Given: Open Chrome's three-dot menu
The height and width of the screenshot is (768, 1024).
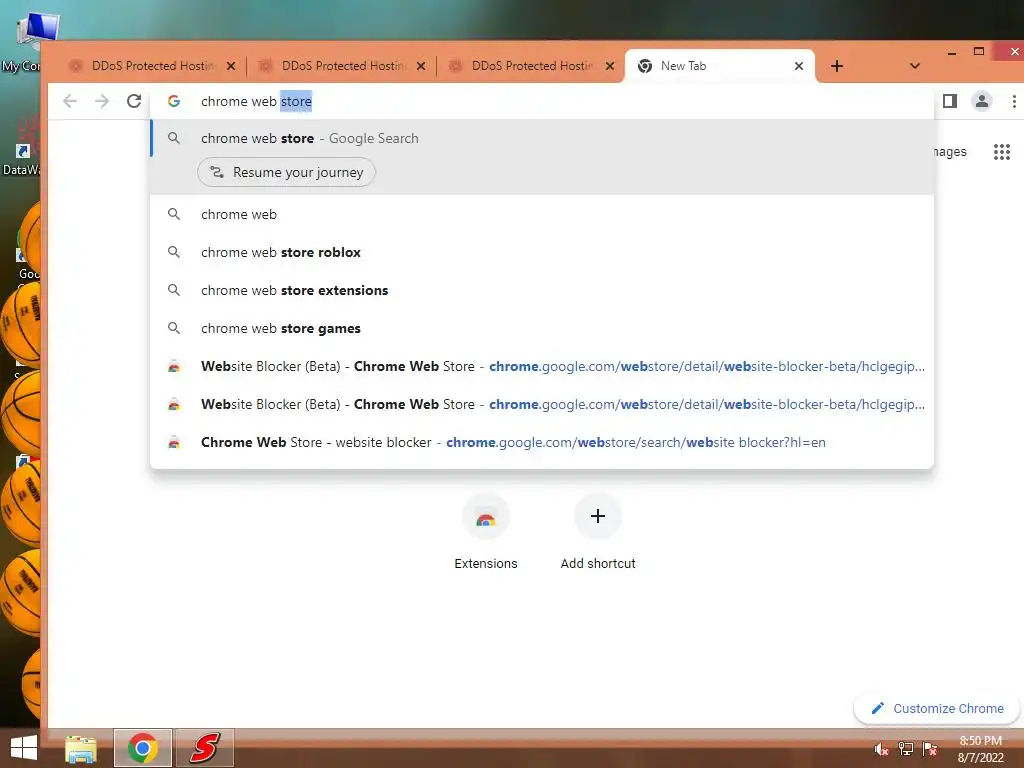Looking at the screenshot, I should coord(1014,101).
